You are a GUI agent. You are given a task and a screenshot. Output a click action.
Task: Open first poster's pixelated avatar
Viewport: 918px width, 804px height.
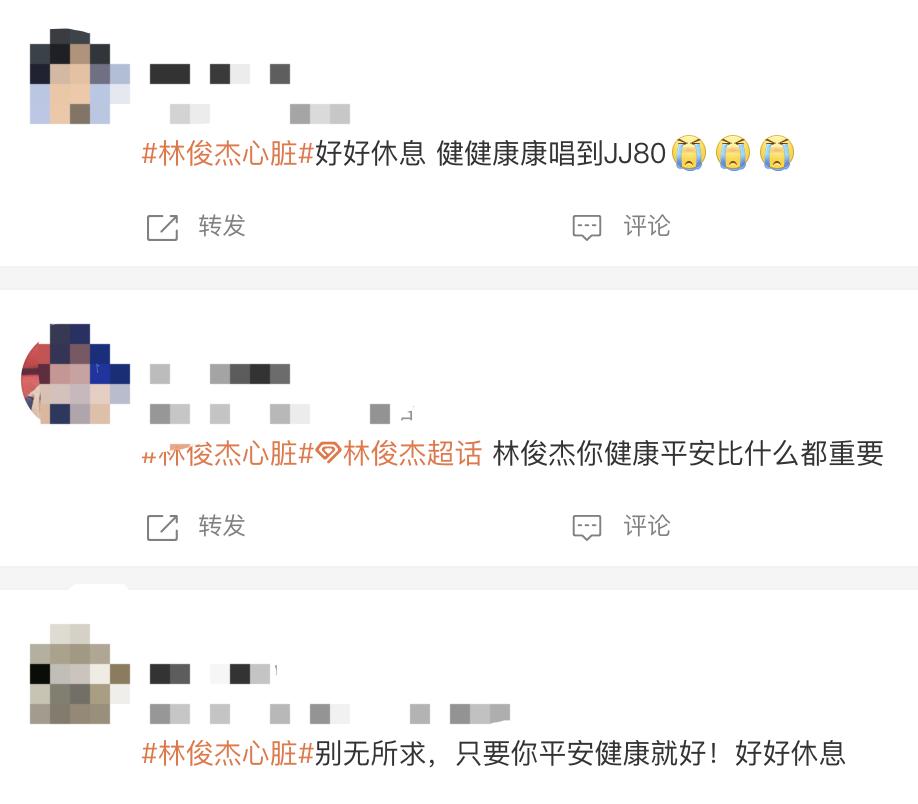pos(80,76)
